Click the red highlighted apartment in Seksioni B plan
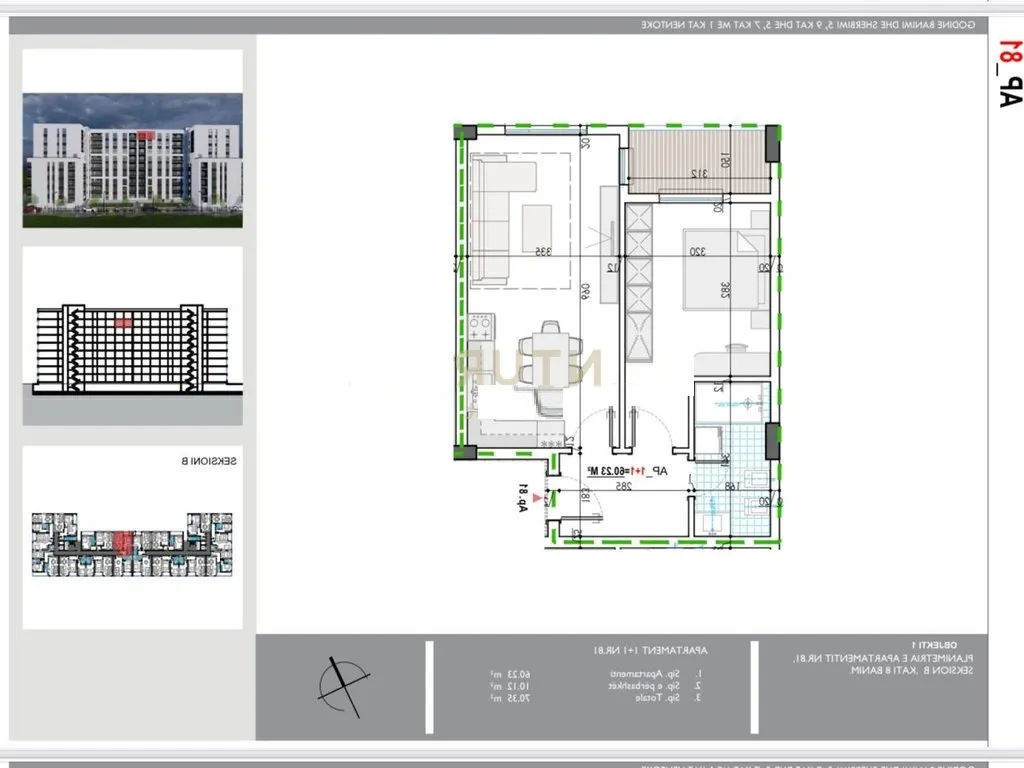The width and height of the screenshot is (1024, 768). (123, 542)
